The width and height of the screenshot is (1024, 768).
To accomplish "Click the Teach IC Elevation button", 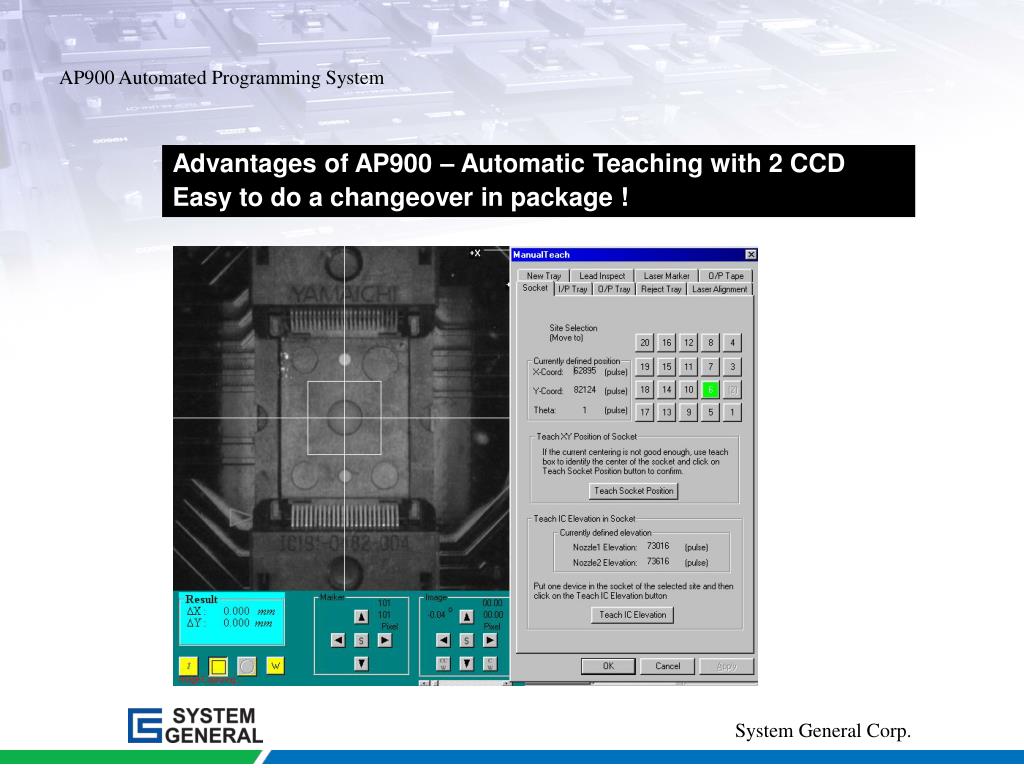I will pyautogui.click(x=632, y=615).
